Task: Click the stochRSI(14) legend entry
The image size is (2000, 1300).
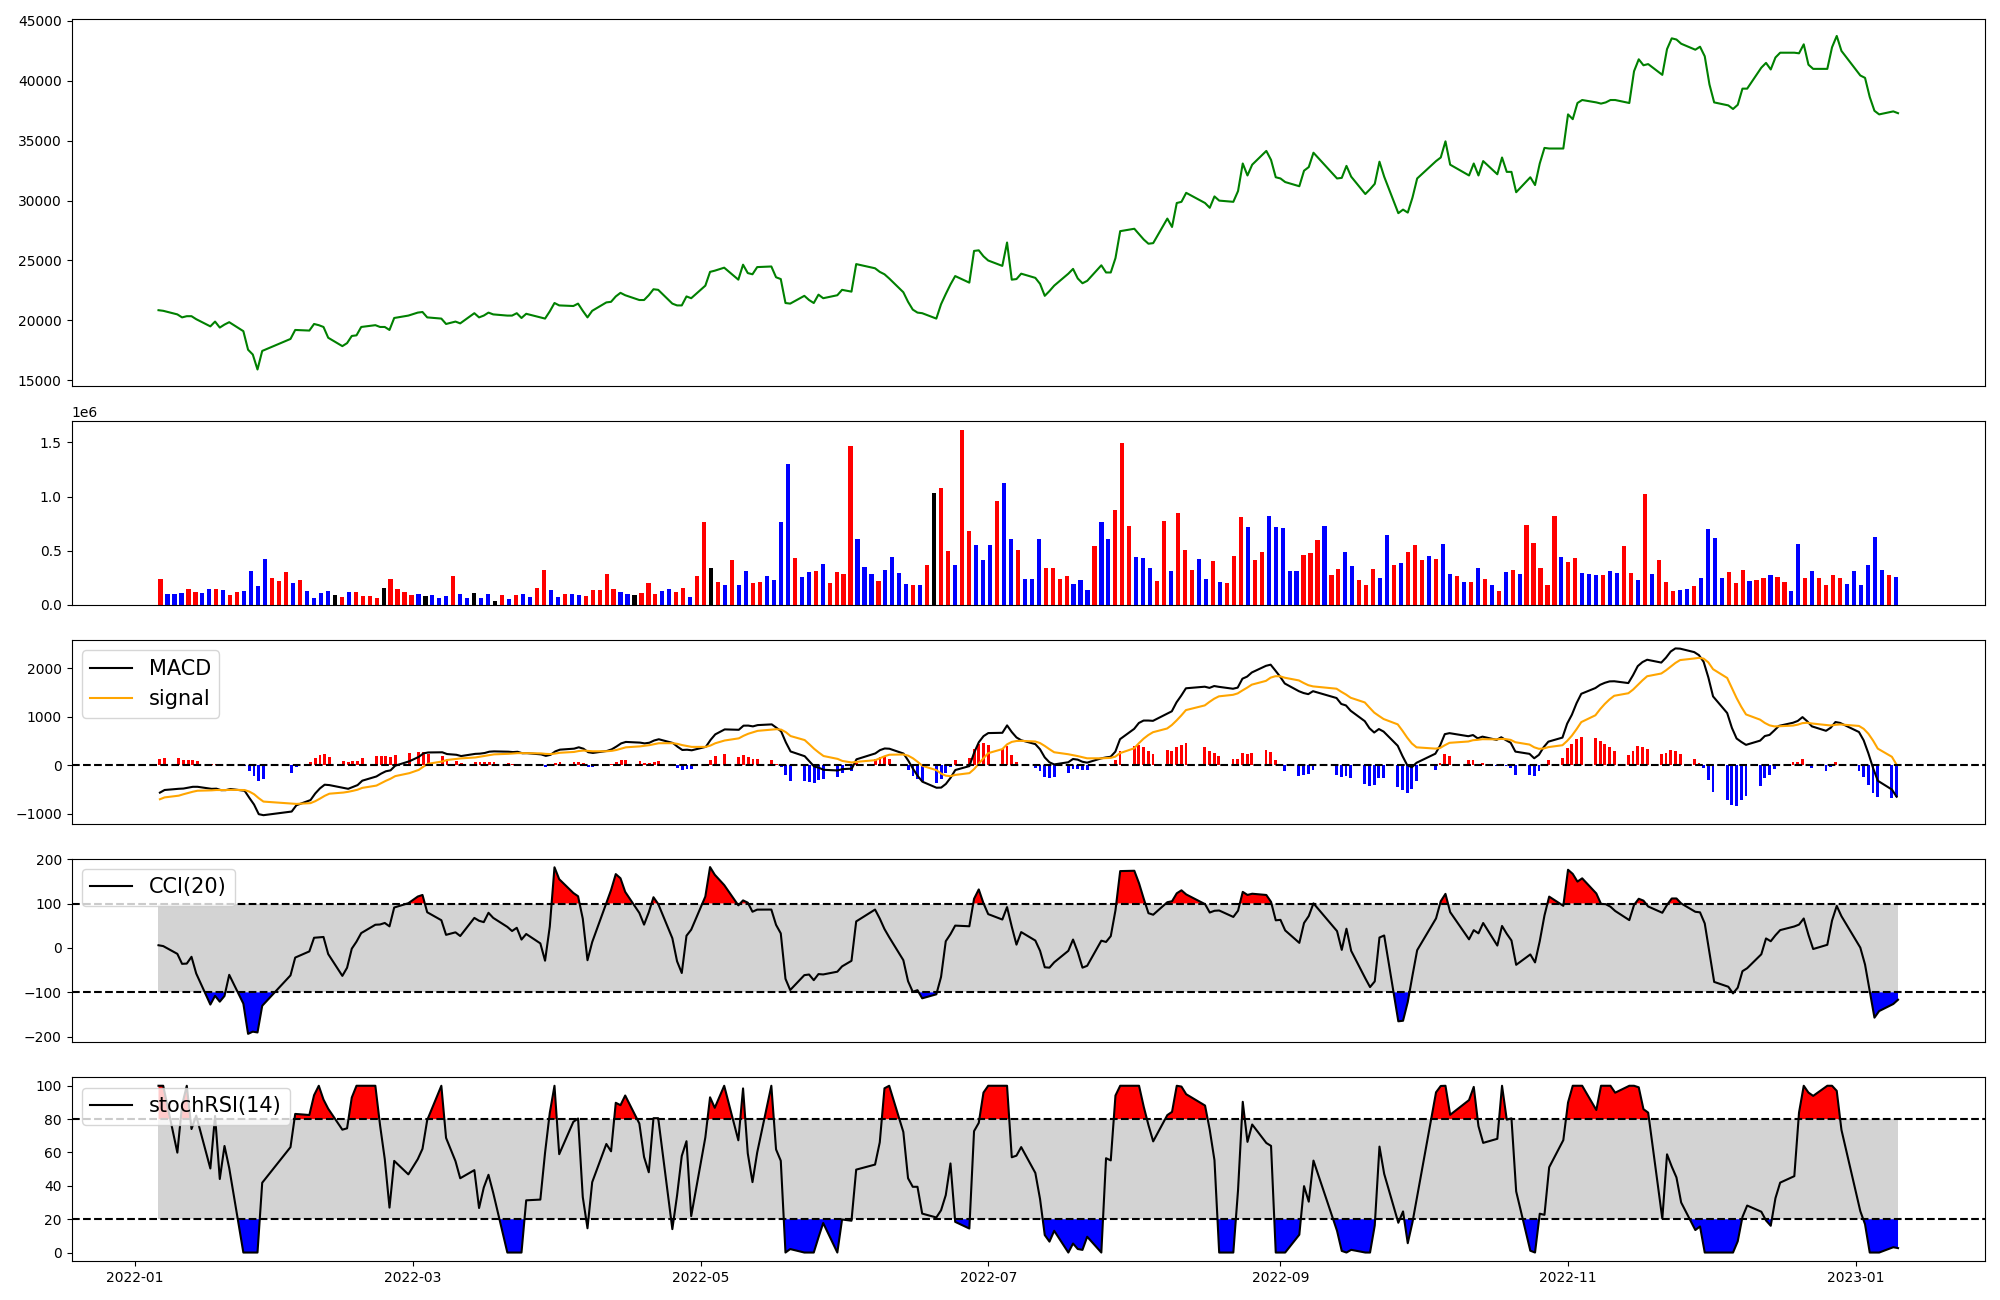Action: click(214, 1105)
